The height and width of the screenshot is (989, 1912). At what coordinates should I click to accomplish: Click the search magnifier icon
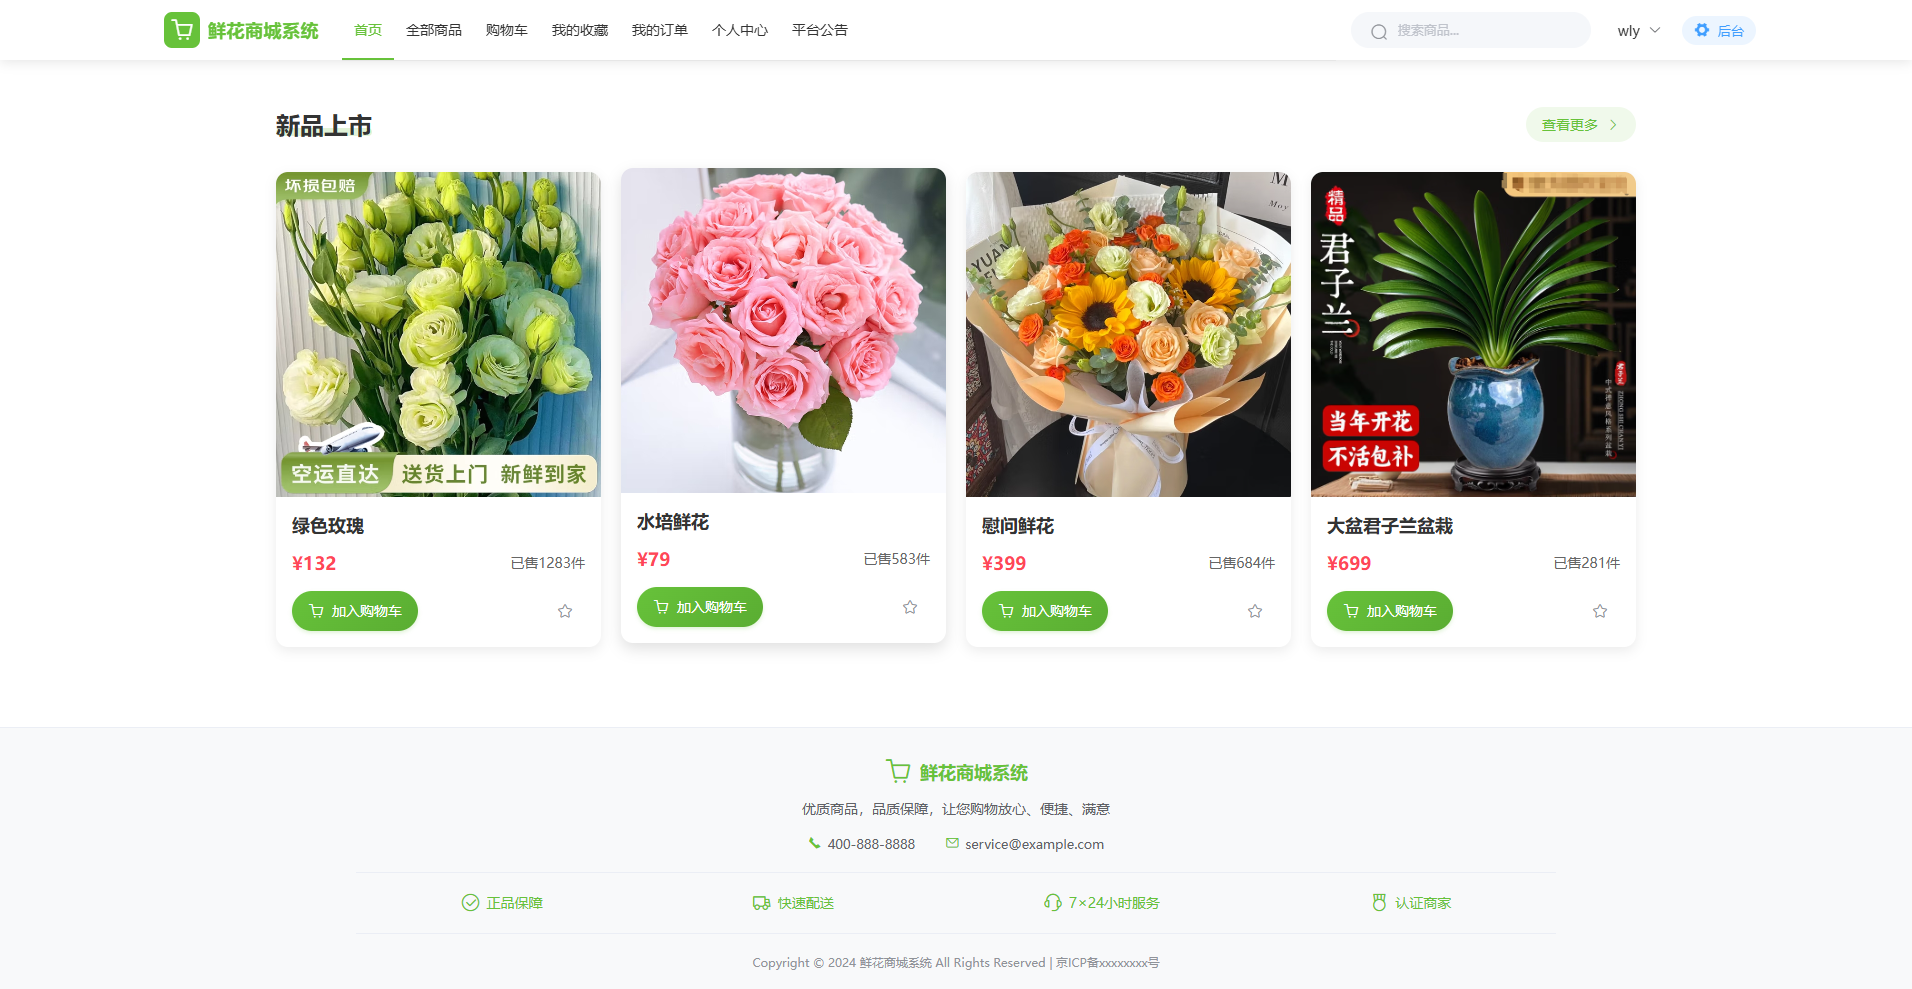pyautogui.click(x=1379, y=31)
